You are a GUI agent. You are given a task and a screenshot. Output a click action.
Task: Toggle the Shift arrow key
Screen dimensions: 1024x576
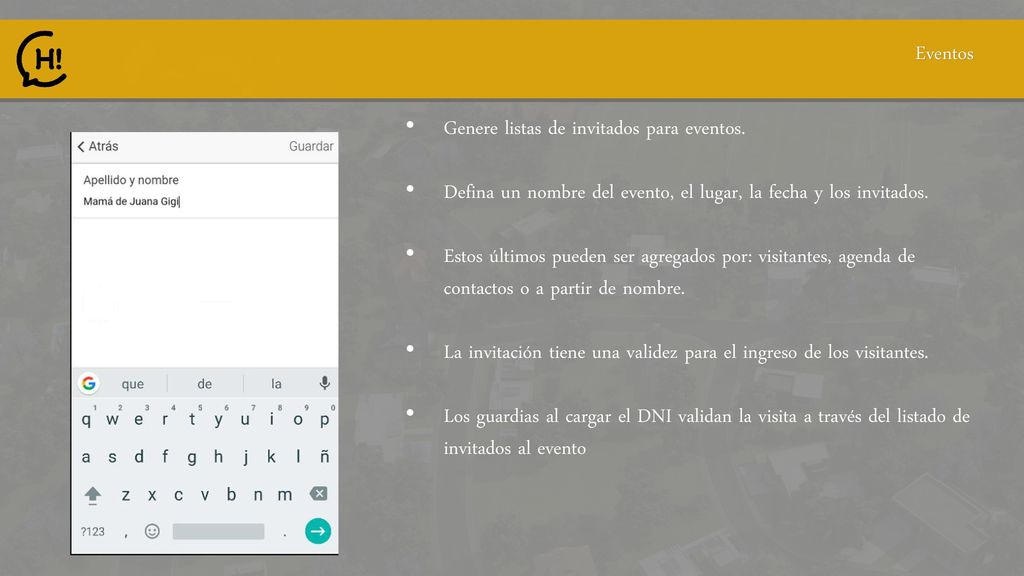tap(93, 495)
